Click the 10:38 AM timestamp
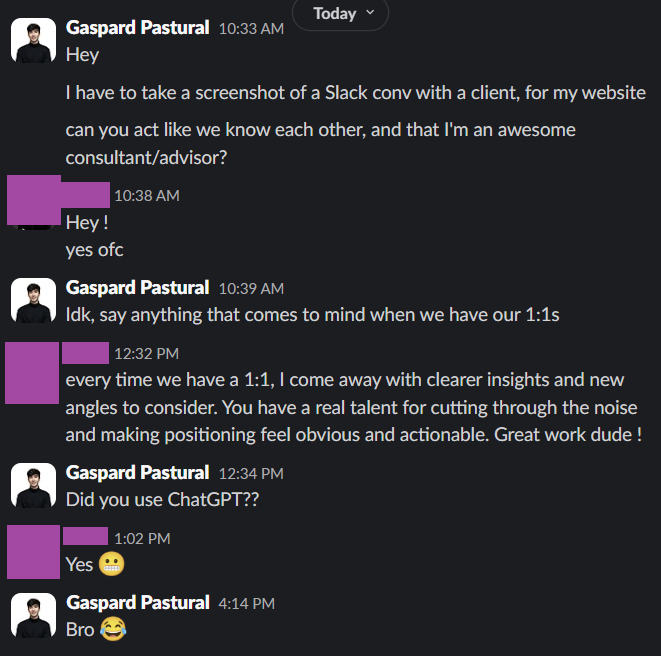The image size is (661, 656). pyautogui.click(x=146, y=196)
